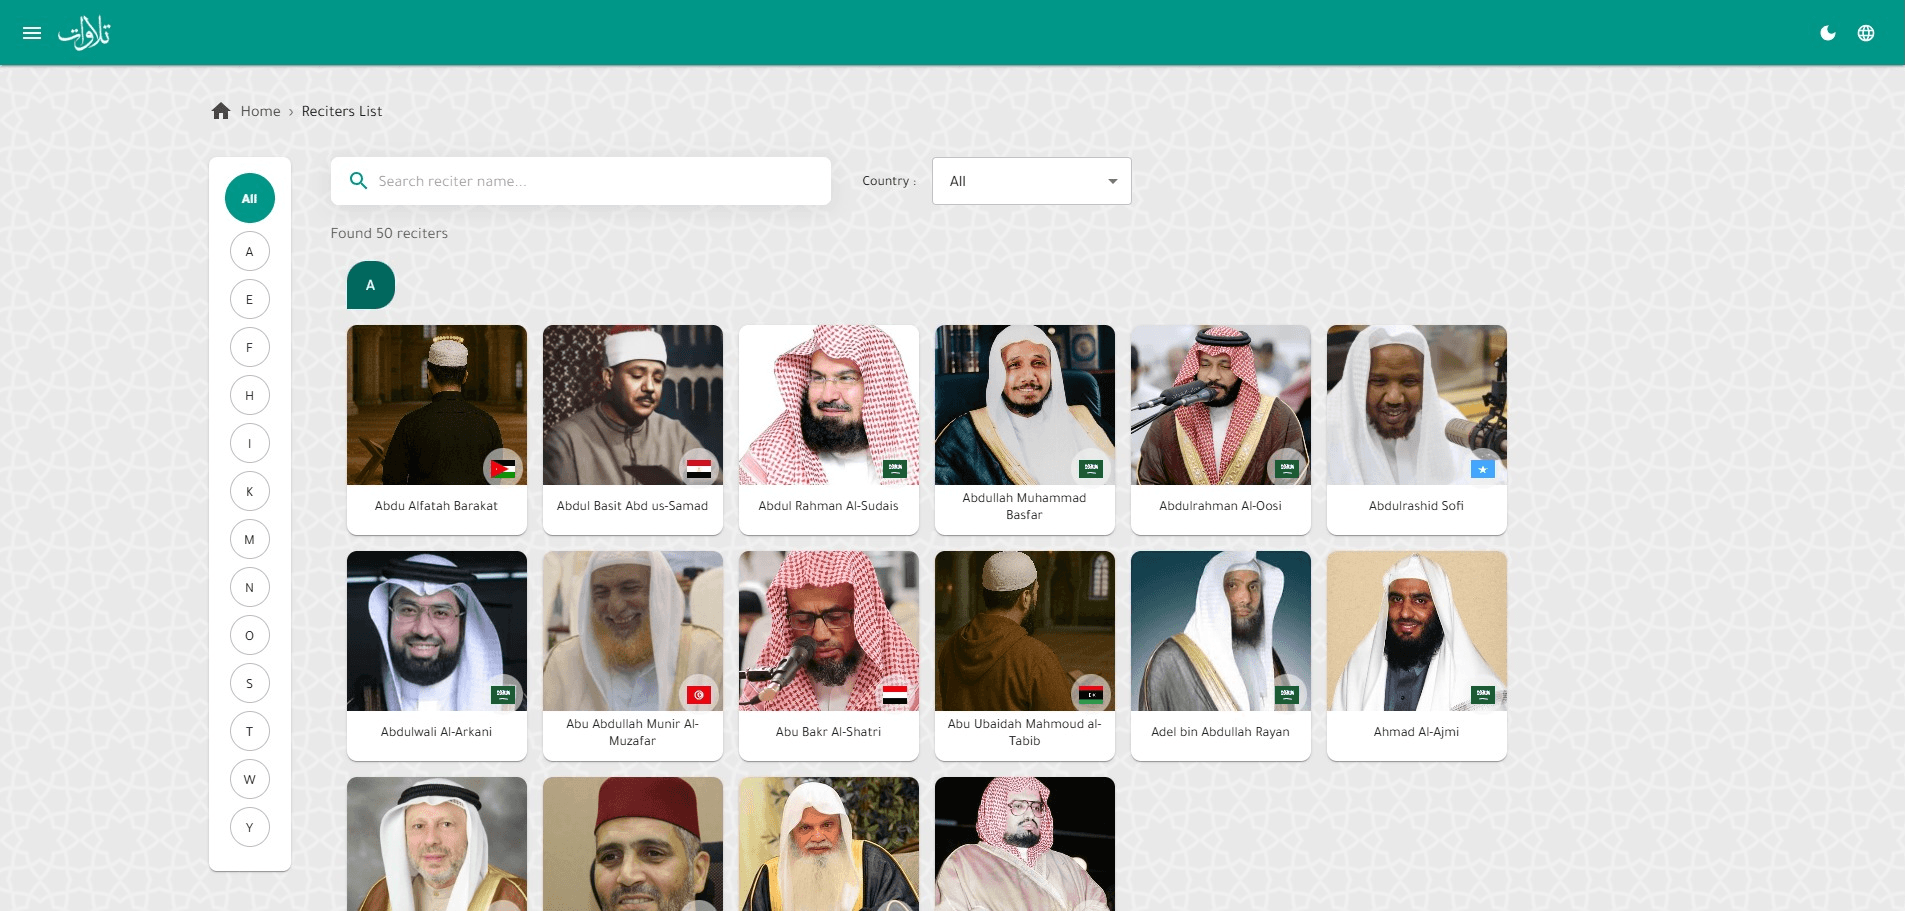Click Adel bin Abdullah Rayan name
Image resolution: width=1905 pixels, height=911 pixels.
click(1221, 732)
